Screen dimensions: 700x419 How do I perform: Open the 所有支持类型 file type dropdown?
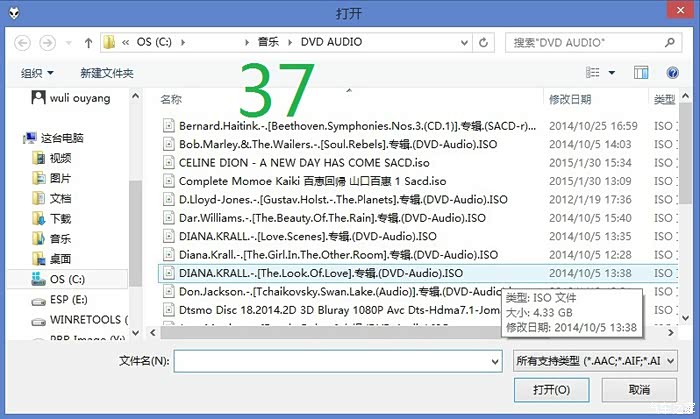pyautogui.click(x=595, y=361)
